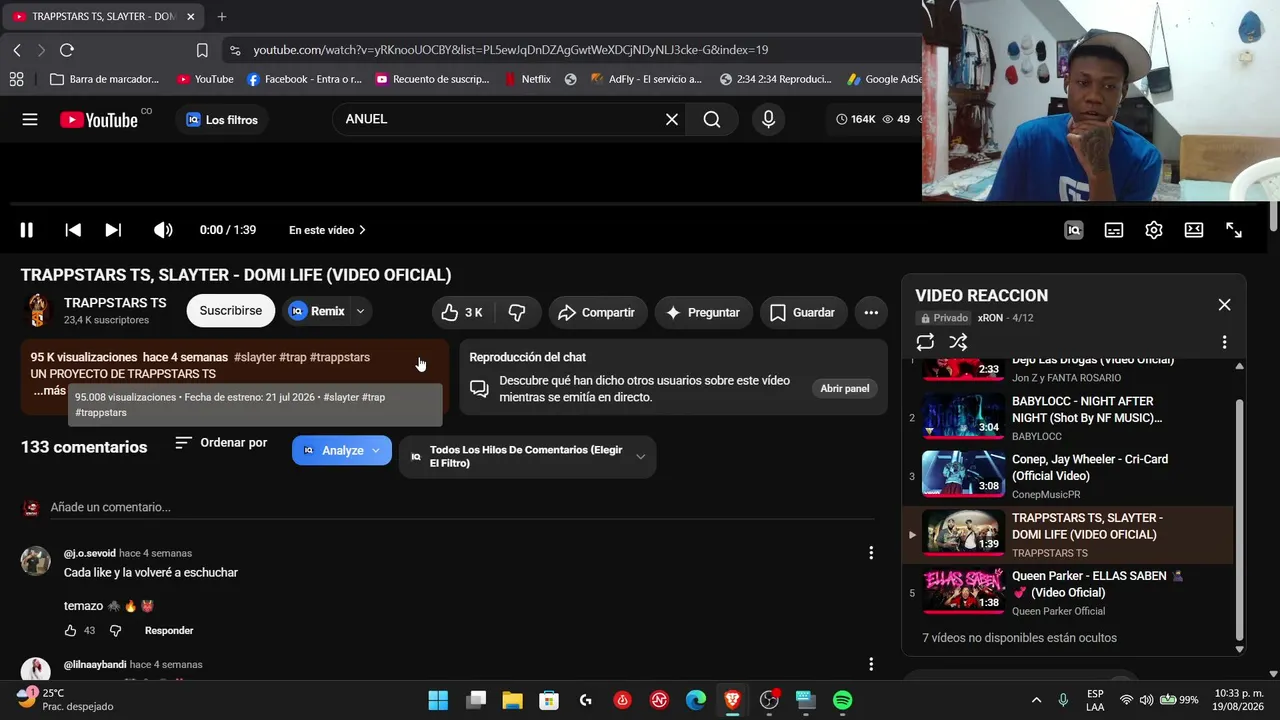1280x720 pixels.
Task: Click the address bar URL
Action: point(511,50)
